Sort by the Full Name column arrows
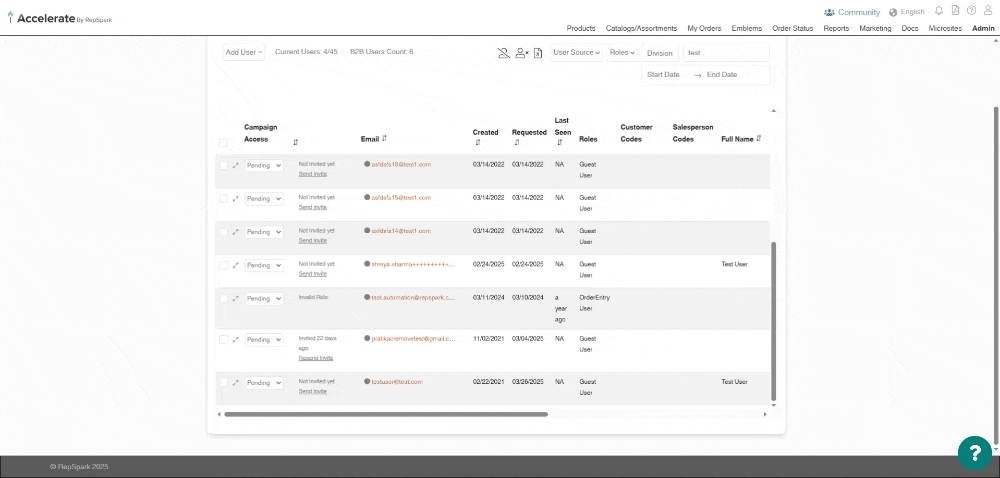Viewport: 1000px width, 478px height. point(759,138)
